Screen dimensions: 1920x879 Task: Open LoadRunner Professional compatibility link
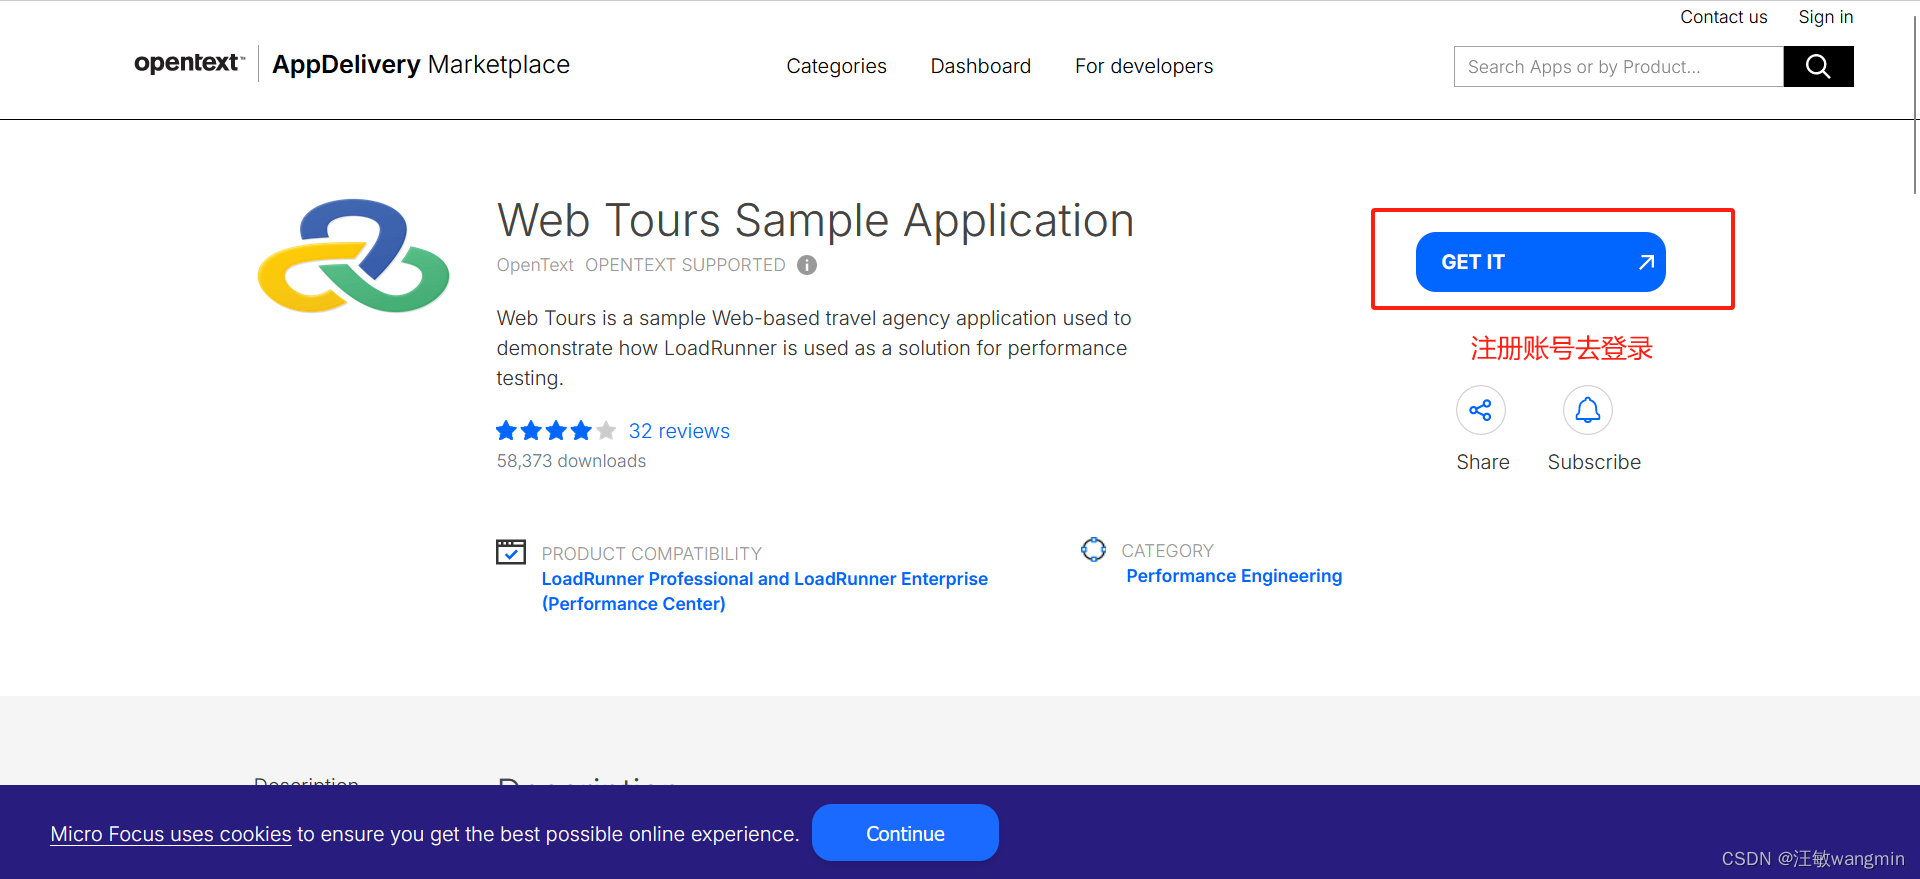click(x=765, y=591)
